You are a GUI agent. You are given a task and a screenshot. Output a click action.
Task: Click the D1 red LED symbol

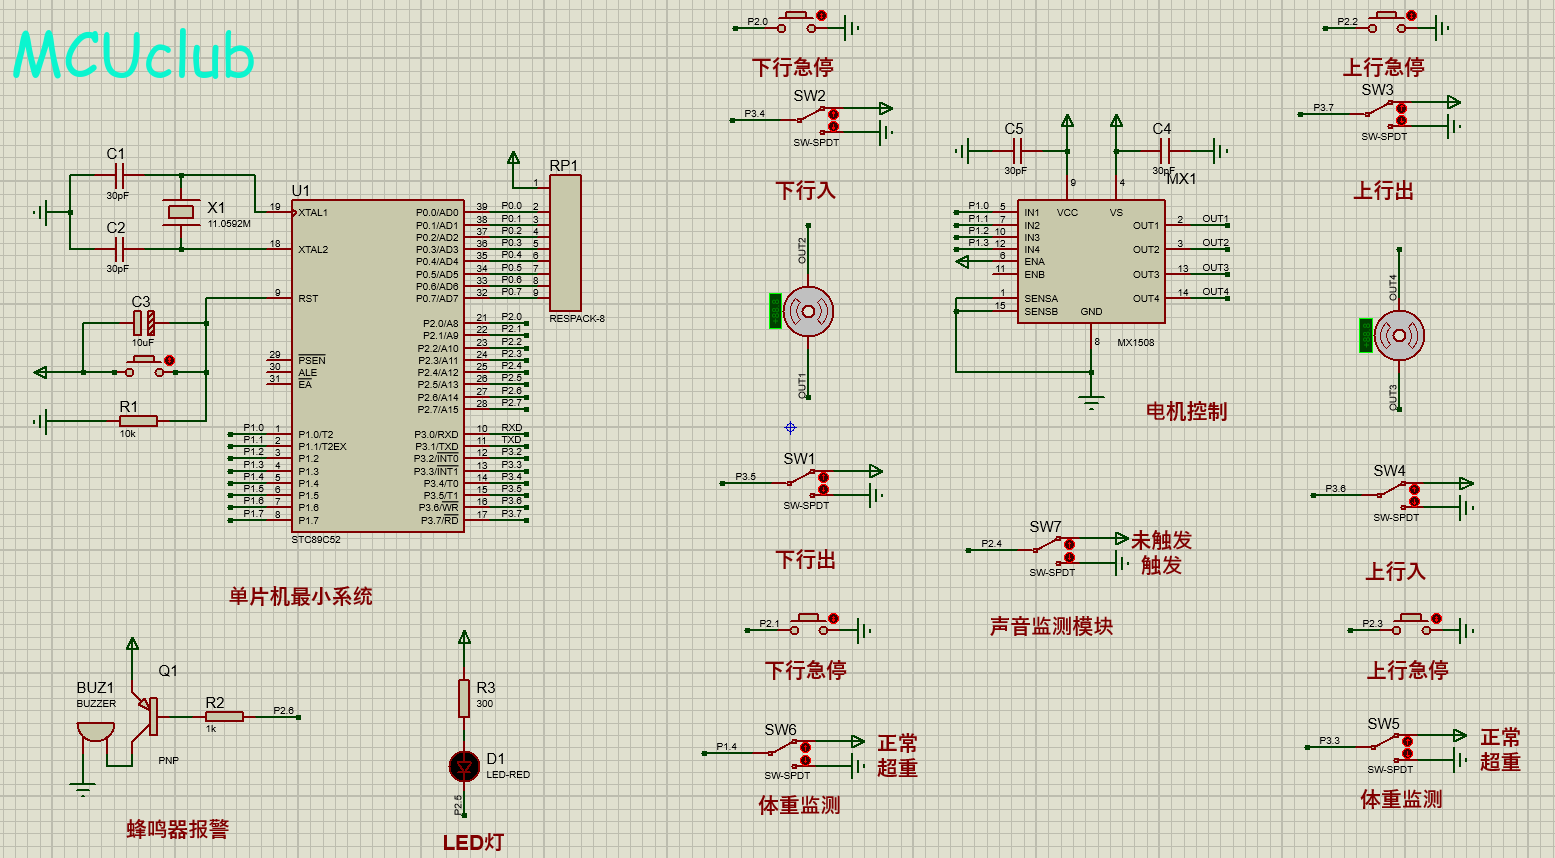[464, 766]
